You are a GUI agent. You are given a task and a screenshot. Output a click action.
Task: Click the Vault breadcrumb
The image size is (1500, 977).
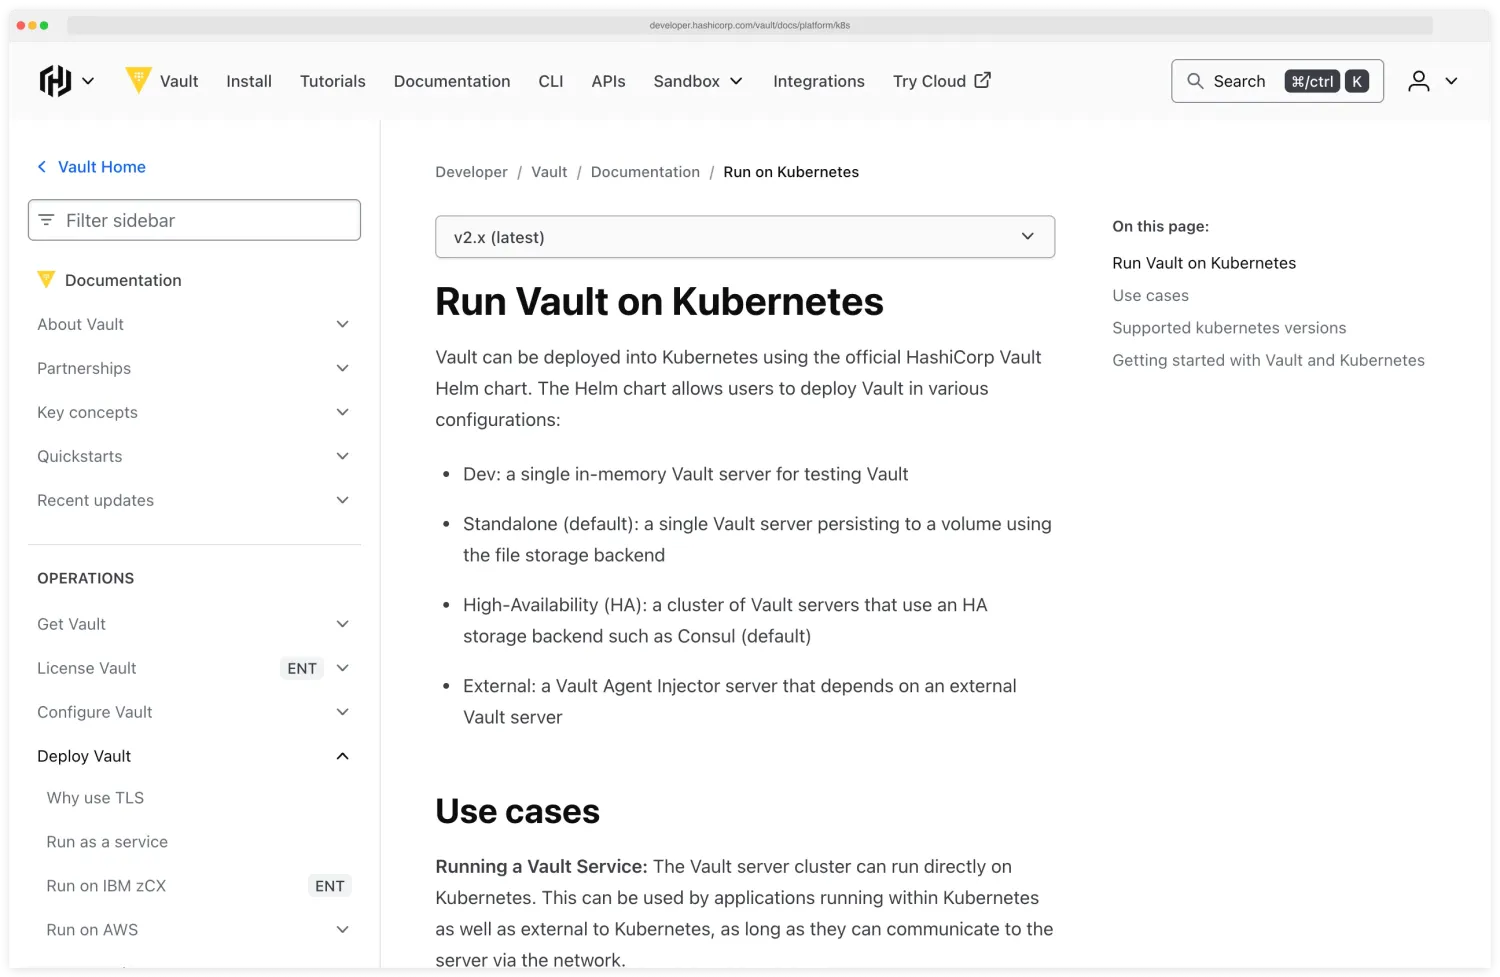(x=549, y=172)
